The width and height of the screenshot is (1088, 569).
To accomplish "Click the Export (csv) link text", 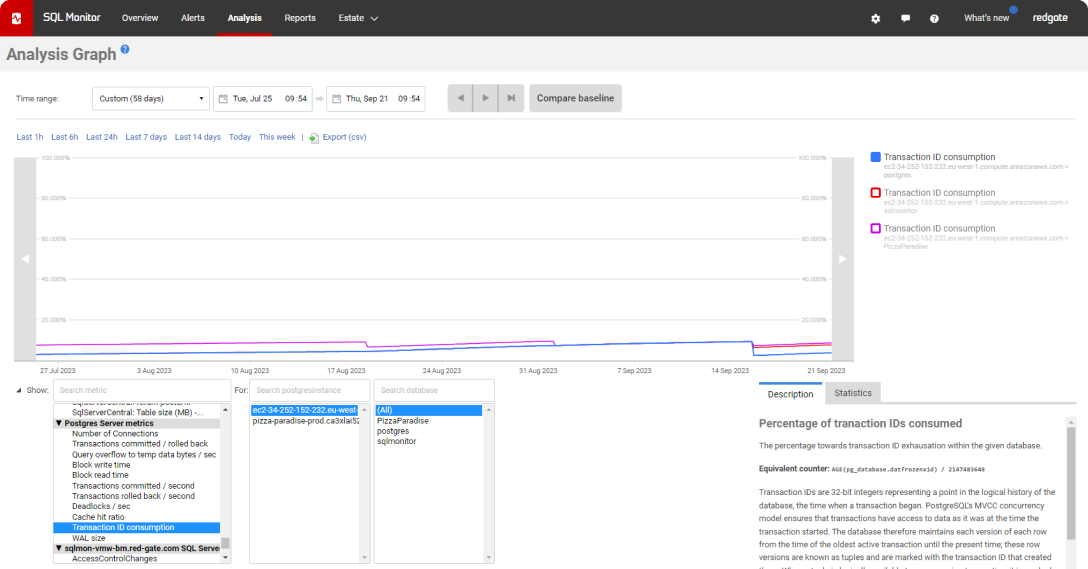I will point(344,137).
